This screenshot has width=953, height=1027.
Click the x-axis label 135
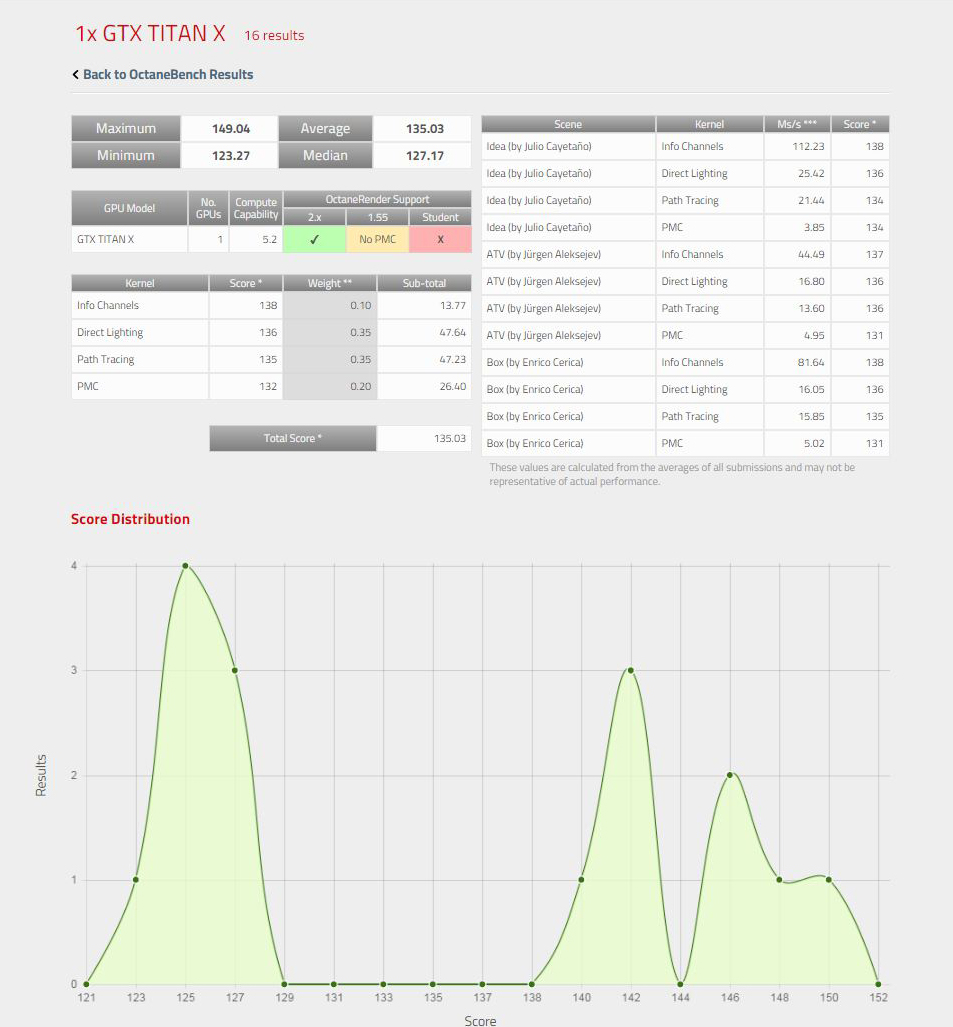pyautogui.click(x=433, y=998)
